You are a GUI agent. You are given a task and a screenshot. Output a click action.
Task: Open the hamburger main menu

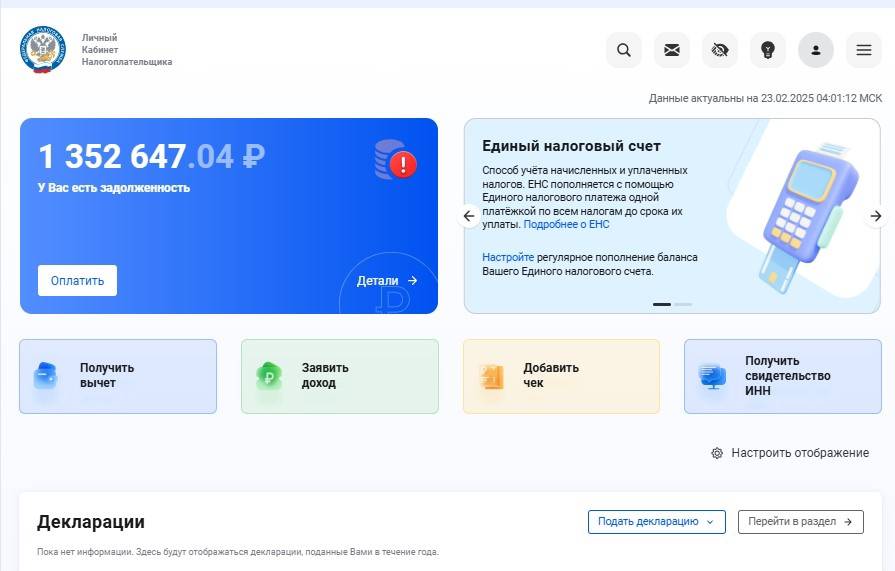click(x=864, y=50)
